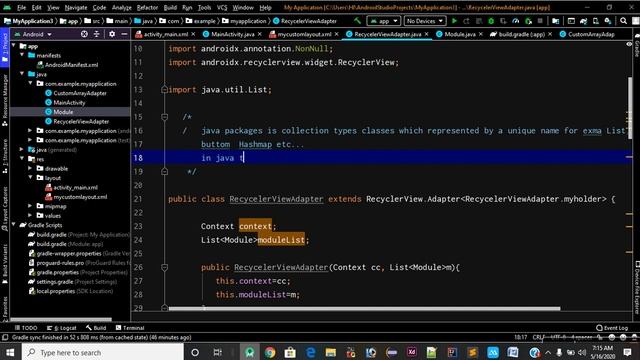The image size is (640, 360).
Task: Click Android Studio icon in taskbar
Action: tap(250, 352)
